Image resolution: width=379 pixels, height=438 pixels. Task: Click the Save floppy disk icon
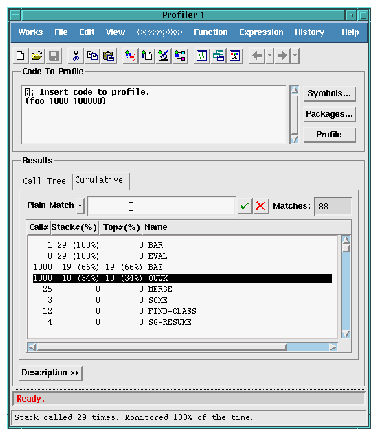54,56
